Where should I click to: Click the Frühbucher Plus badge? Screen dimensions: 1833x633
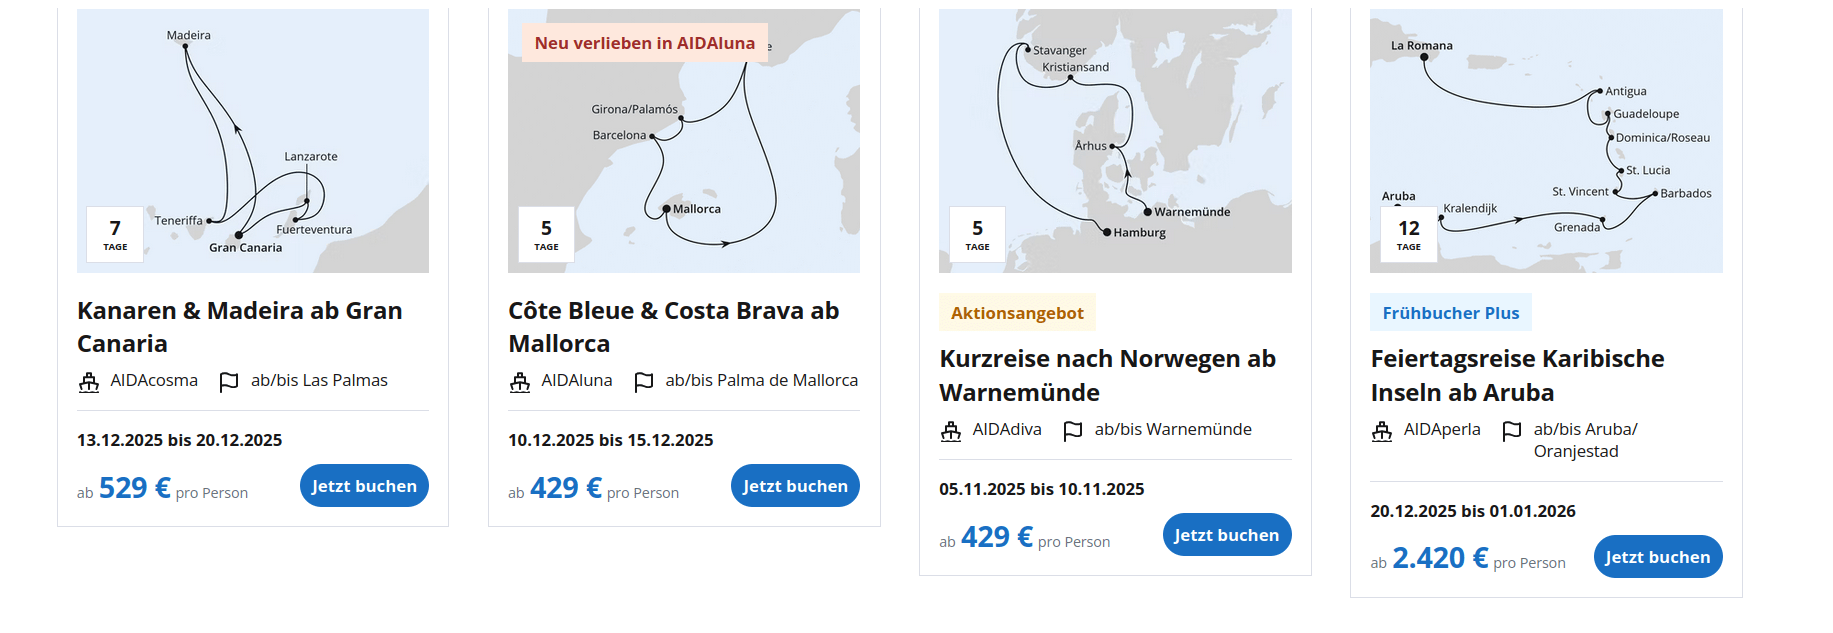coord(1450,313)
